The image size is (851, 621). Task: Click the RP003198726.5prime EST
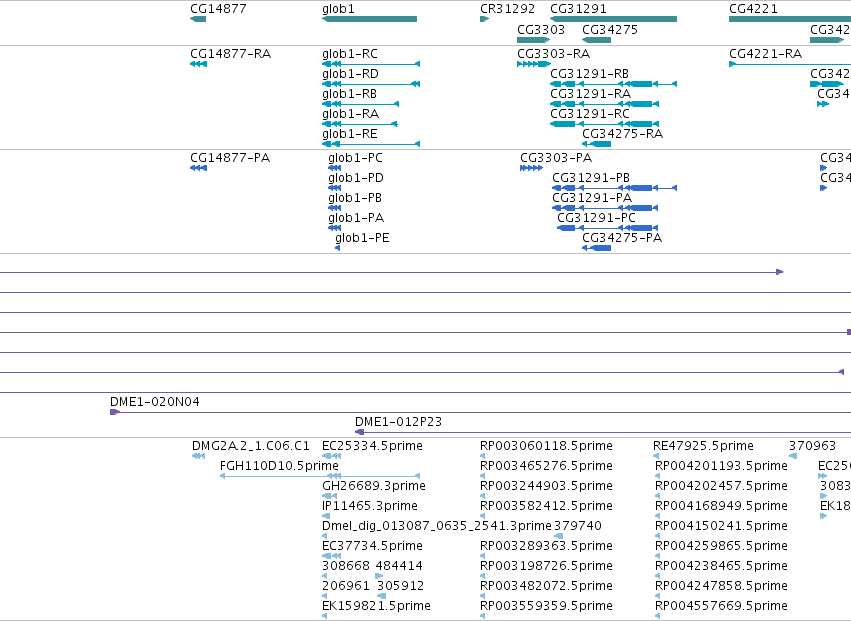[x=547, y=567]
